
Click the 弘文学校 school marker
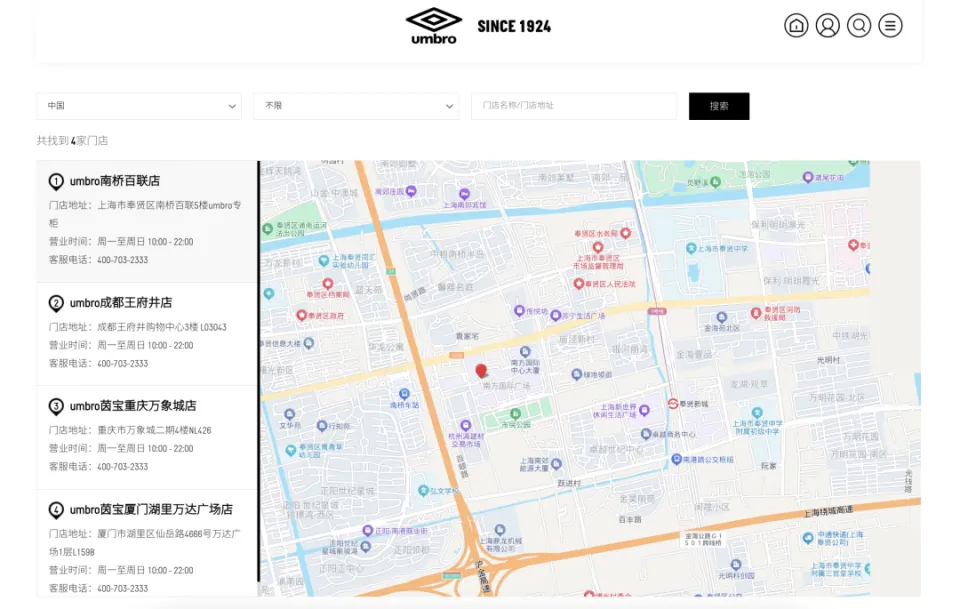pos(422,490)
